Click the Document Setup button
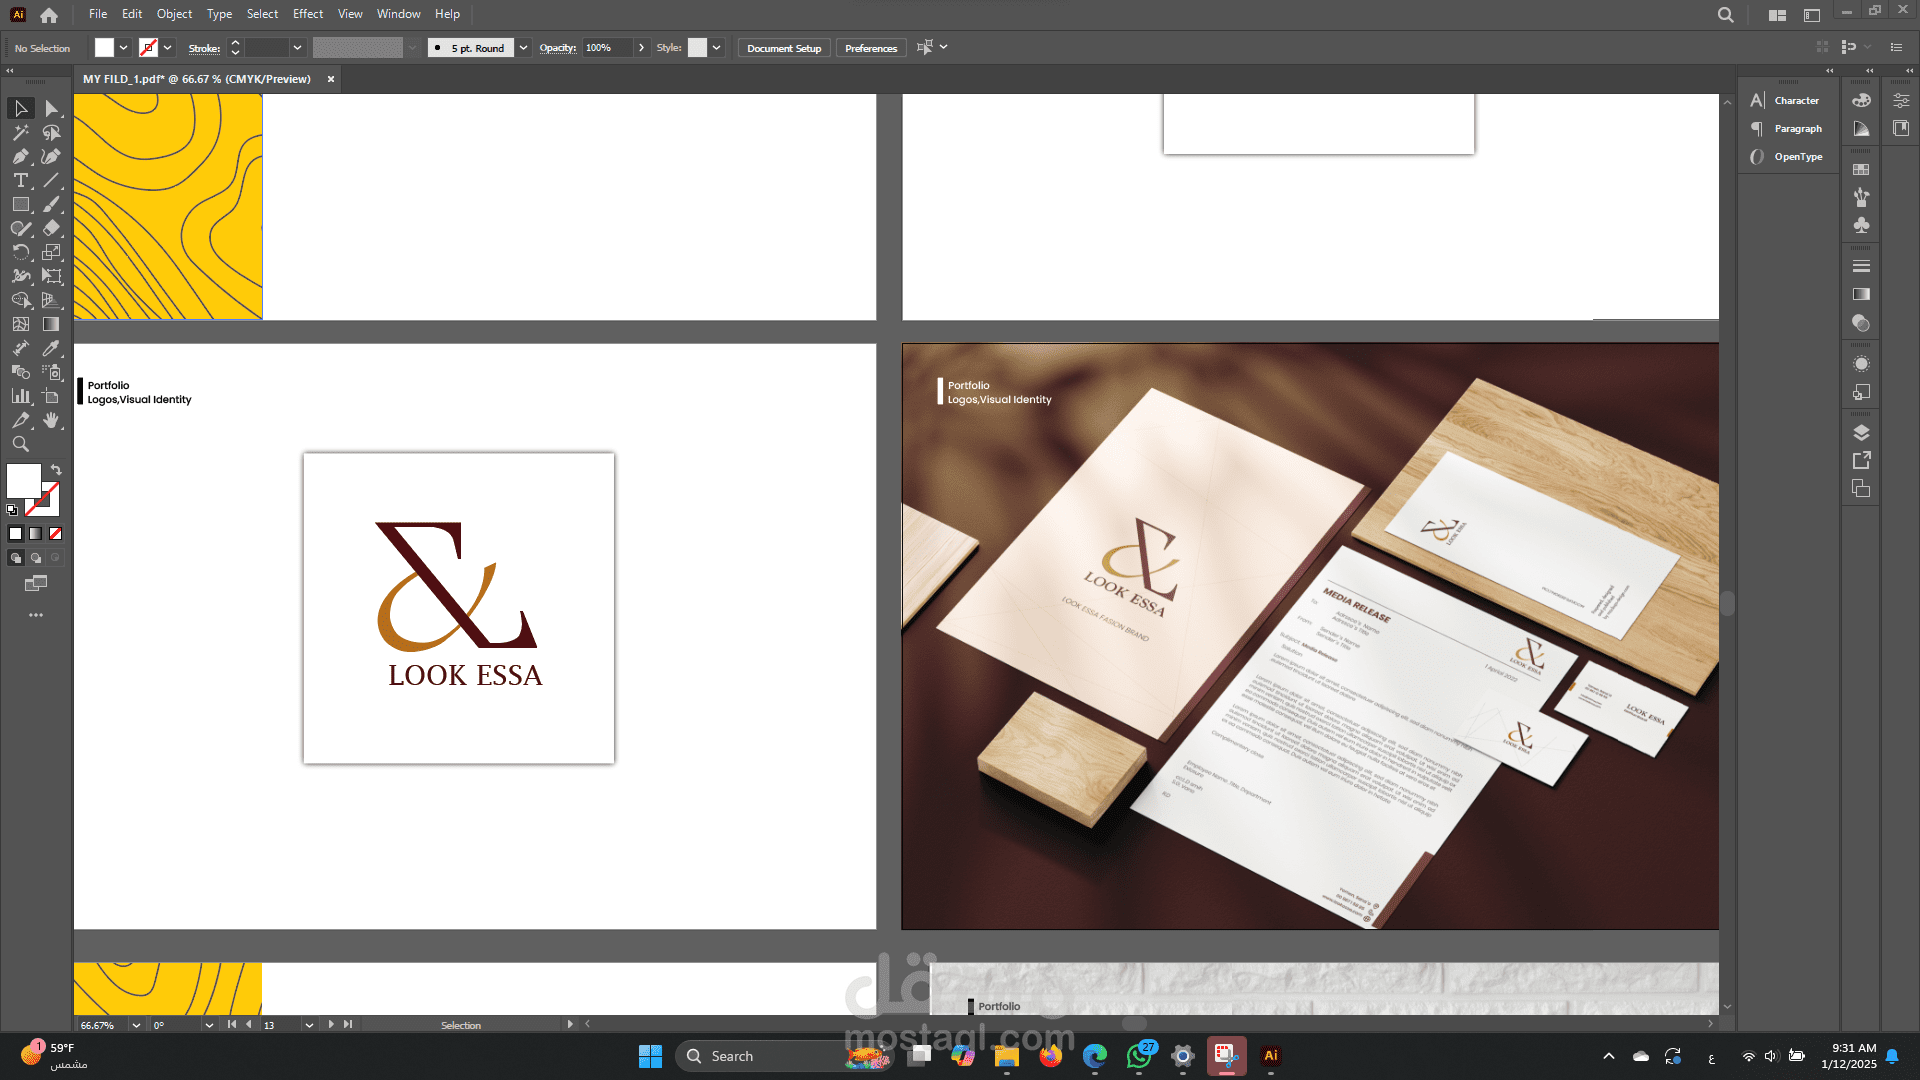Image resolution: width=1920 pixels, height=1080 pixels. click(x=784, y=48)
